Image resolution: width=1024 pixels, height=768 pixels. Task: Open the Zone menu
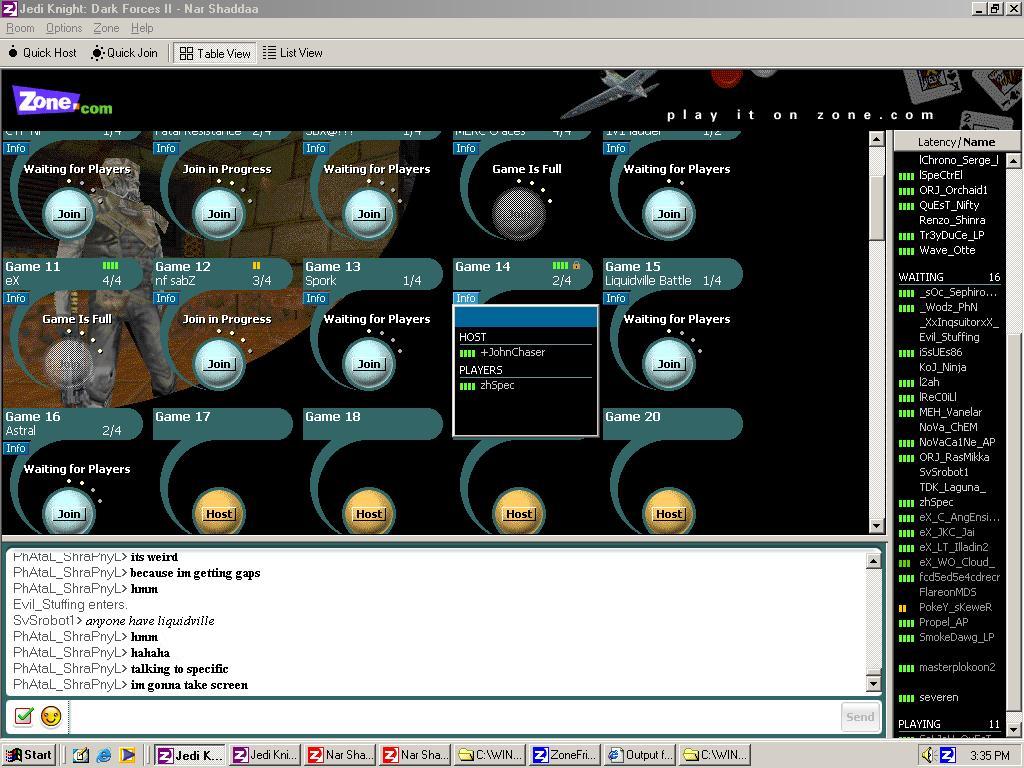[x=106, y=28]
